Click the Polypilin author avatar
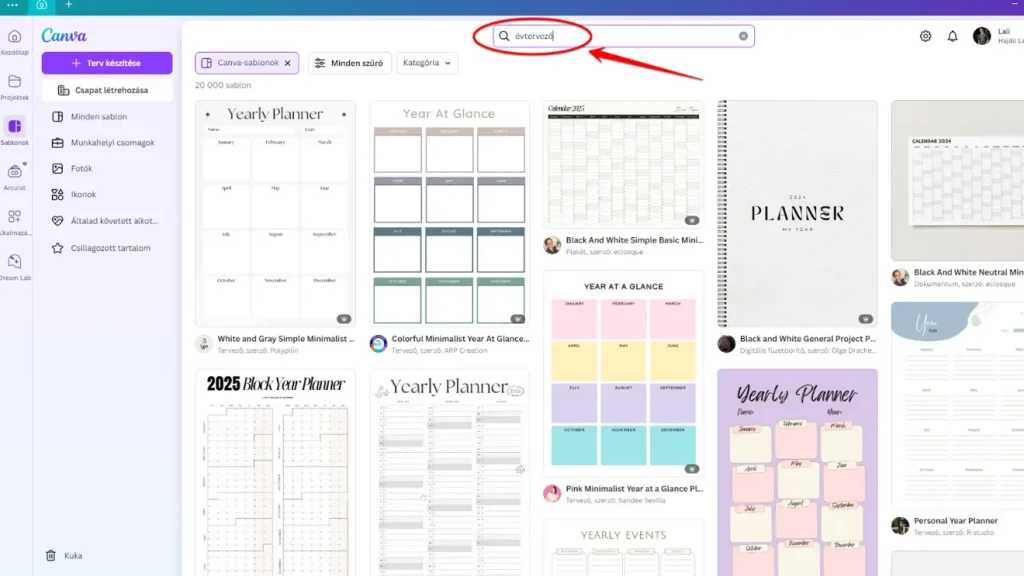The height and width of the screenshot is (576, 1024). (204, 344)
